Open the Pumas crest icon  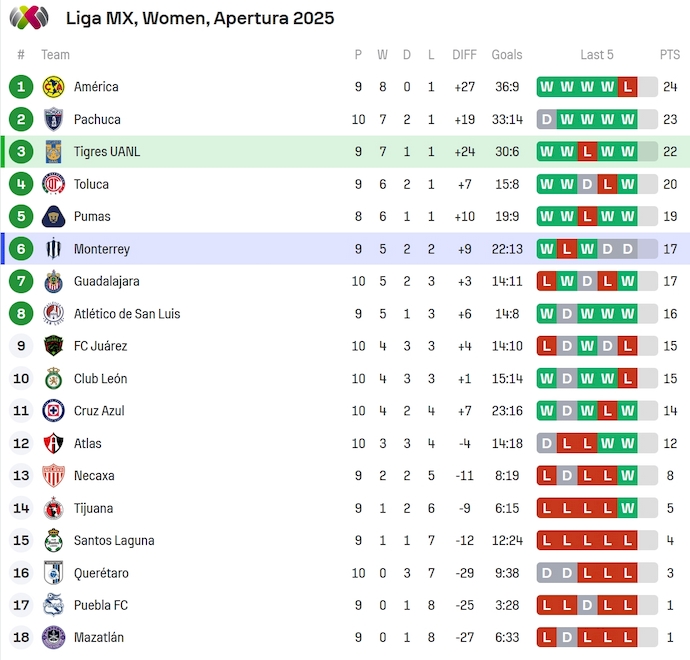click(x=53, y=216)
